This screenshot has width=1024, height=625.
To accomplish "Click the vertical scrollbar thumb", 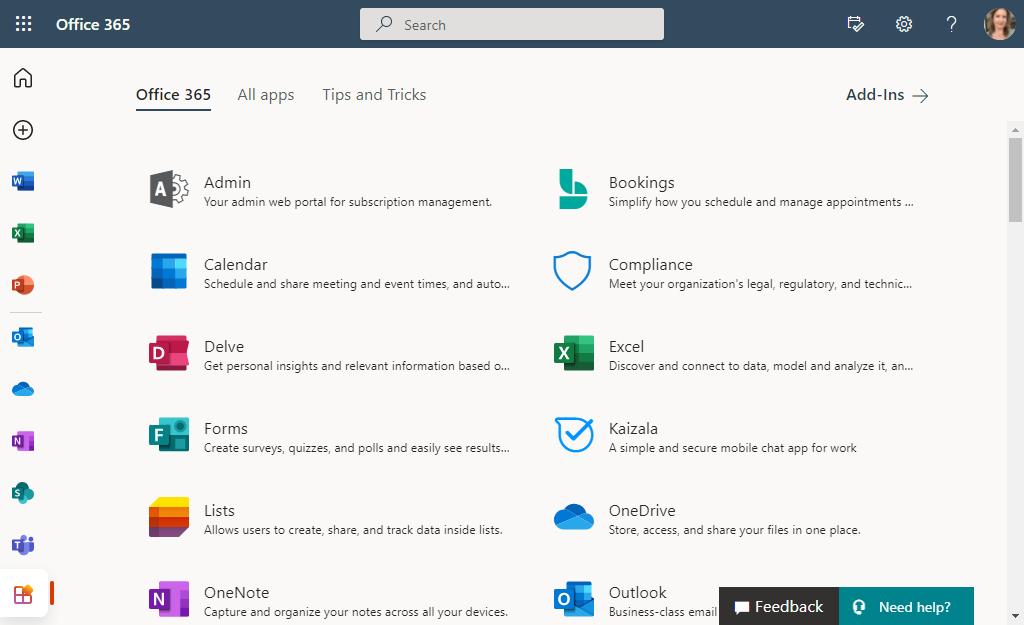I will click(1015, 180).
